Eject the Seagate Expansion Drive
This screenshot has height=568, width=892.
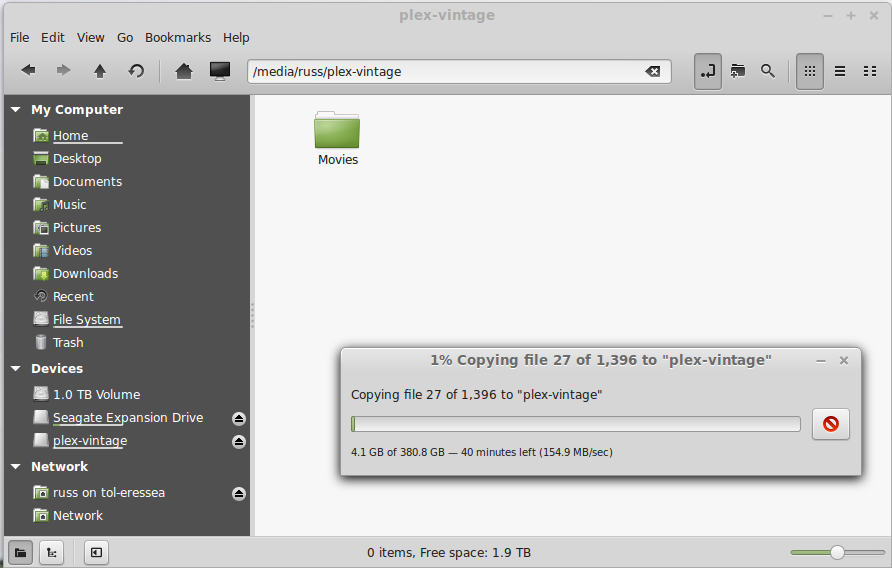[239, 418]
